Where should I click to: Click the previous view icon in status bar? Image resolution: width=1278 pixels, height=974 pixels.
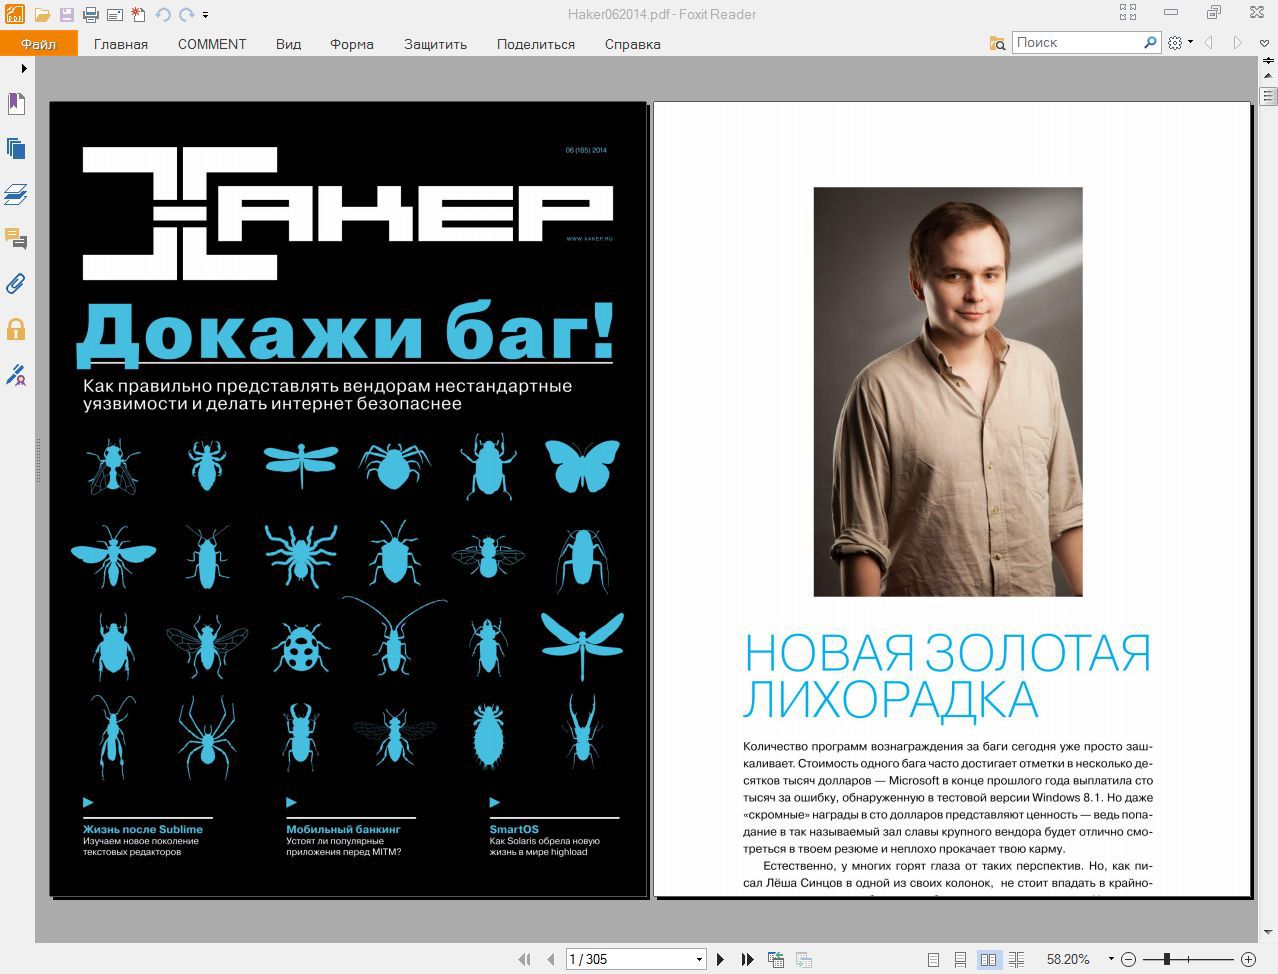tap(776, 959)
